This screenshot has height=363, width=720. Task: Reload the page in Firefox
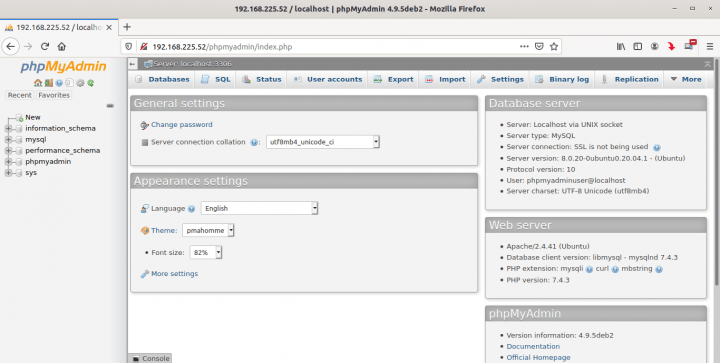(45, 46)
